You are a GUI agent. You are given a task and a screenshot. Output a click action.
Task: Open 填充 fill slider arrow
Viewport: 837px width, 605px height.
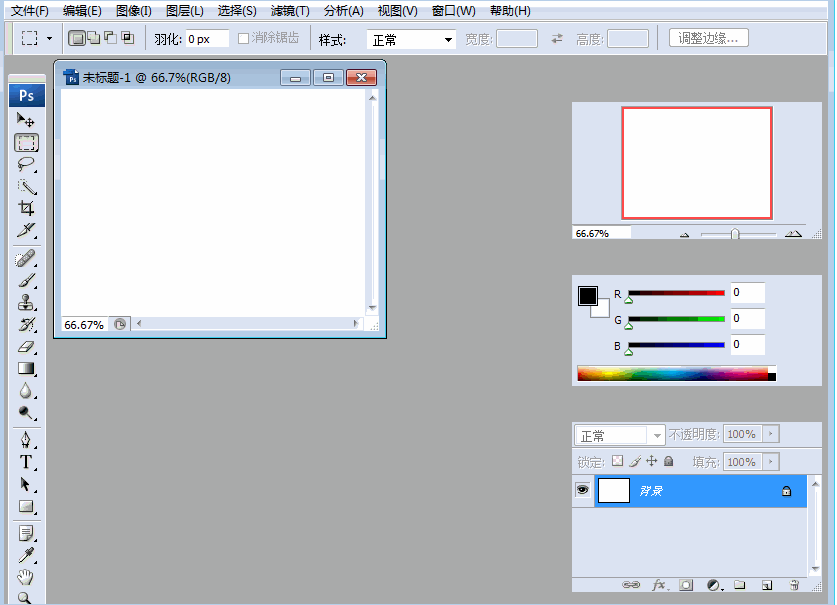click(771, 461)
